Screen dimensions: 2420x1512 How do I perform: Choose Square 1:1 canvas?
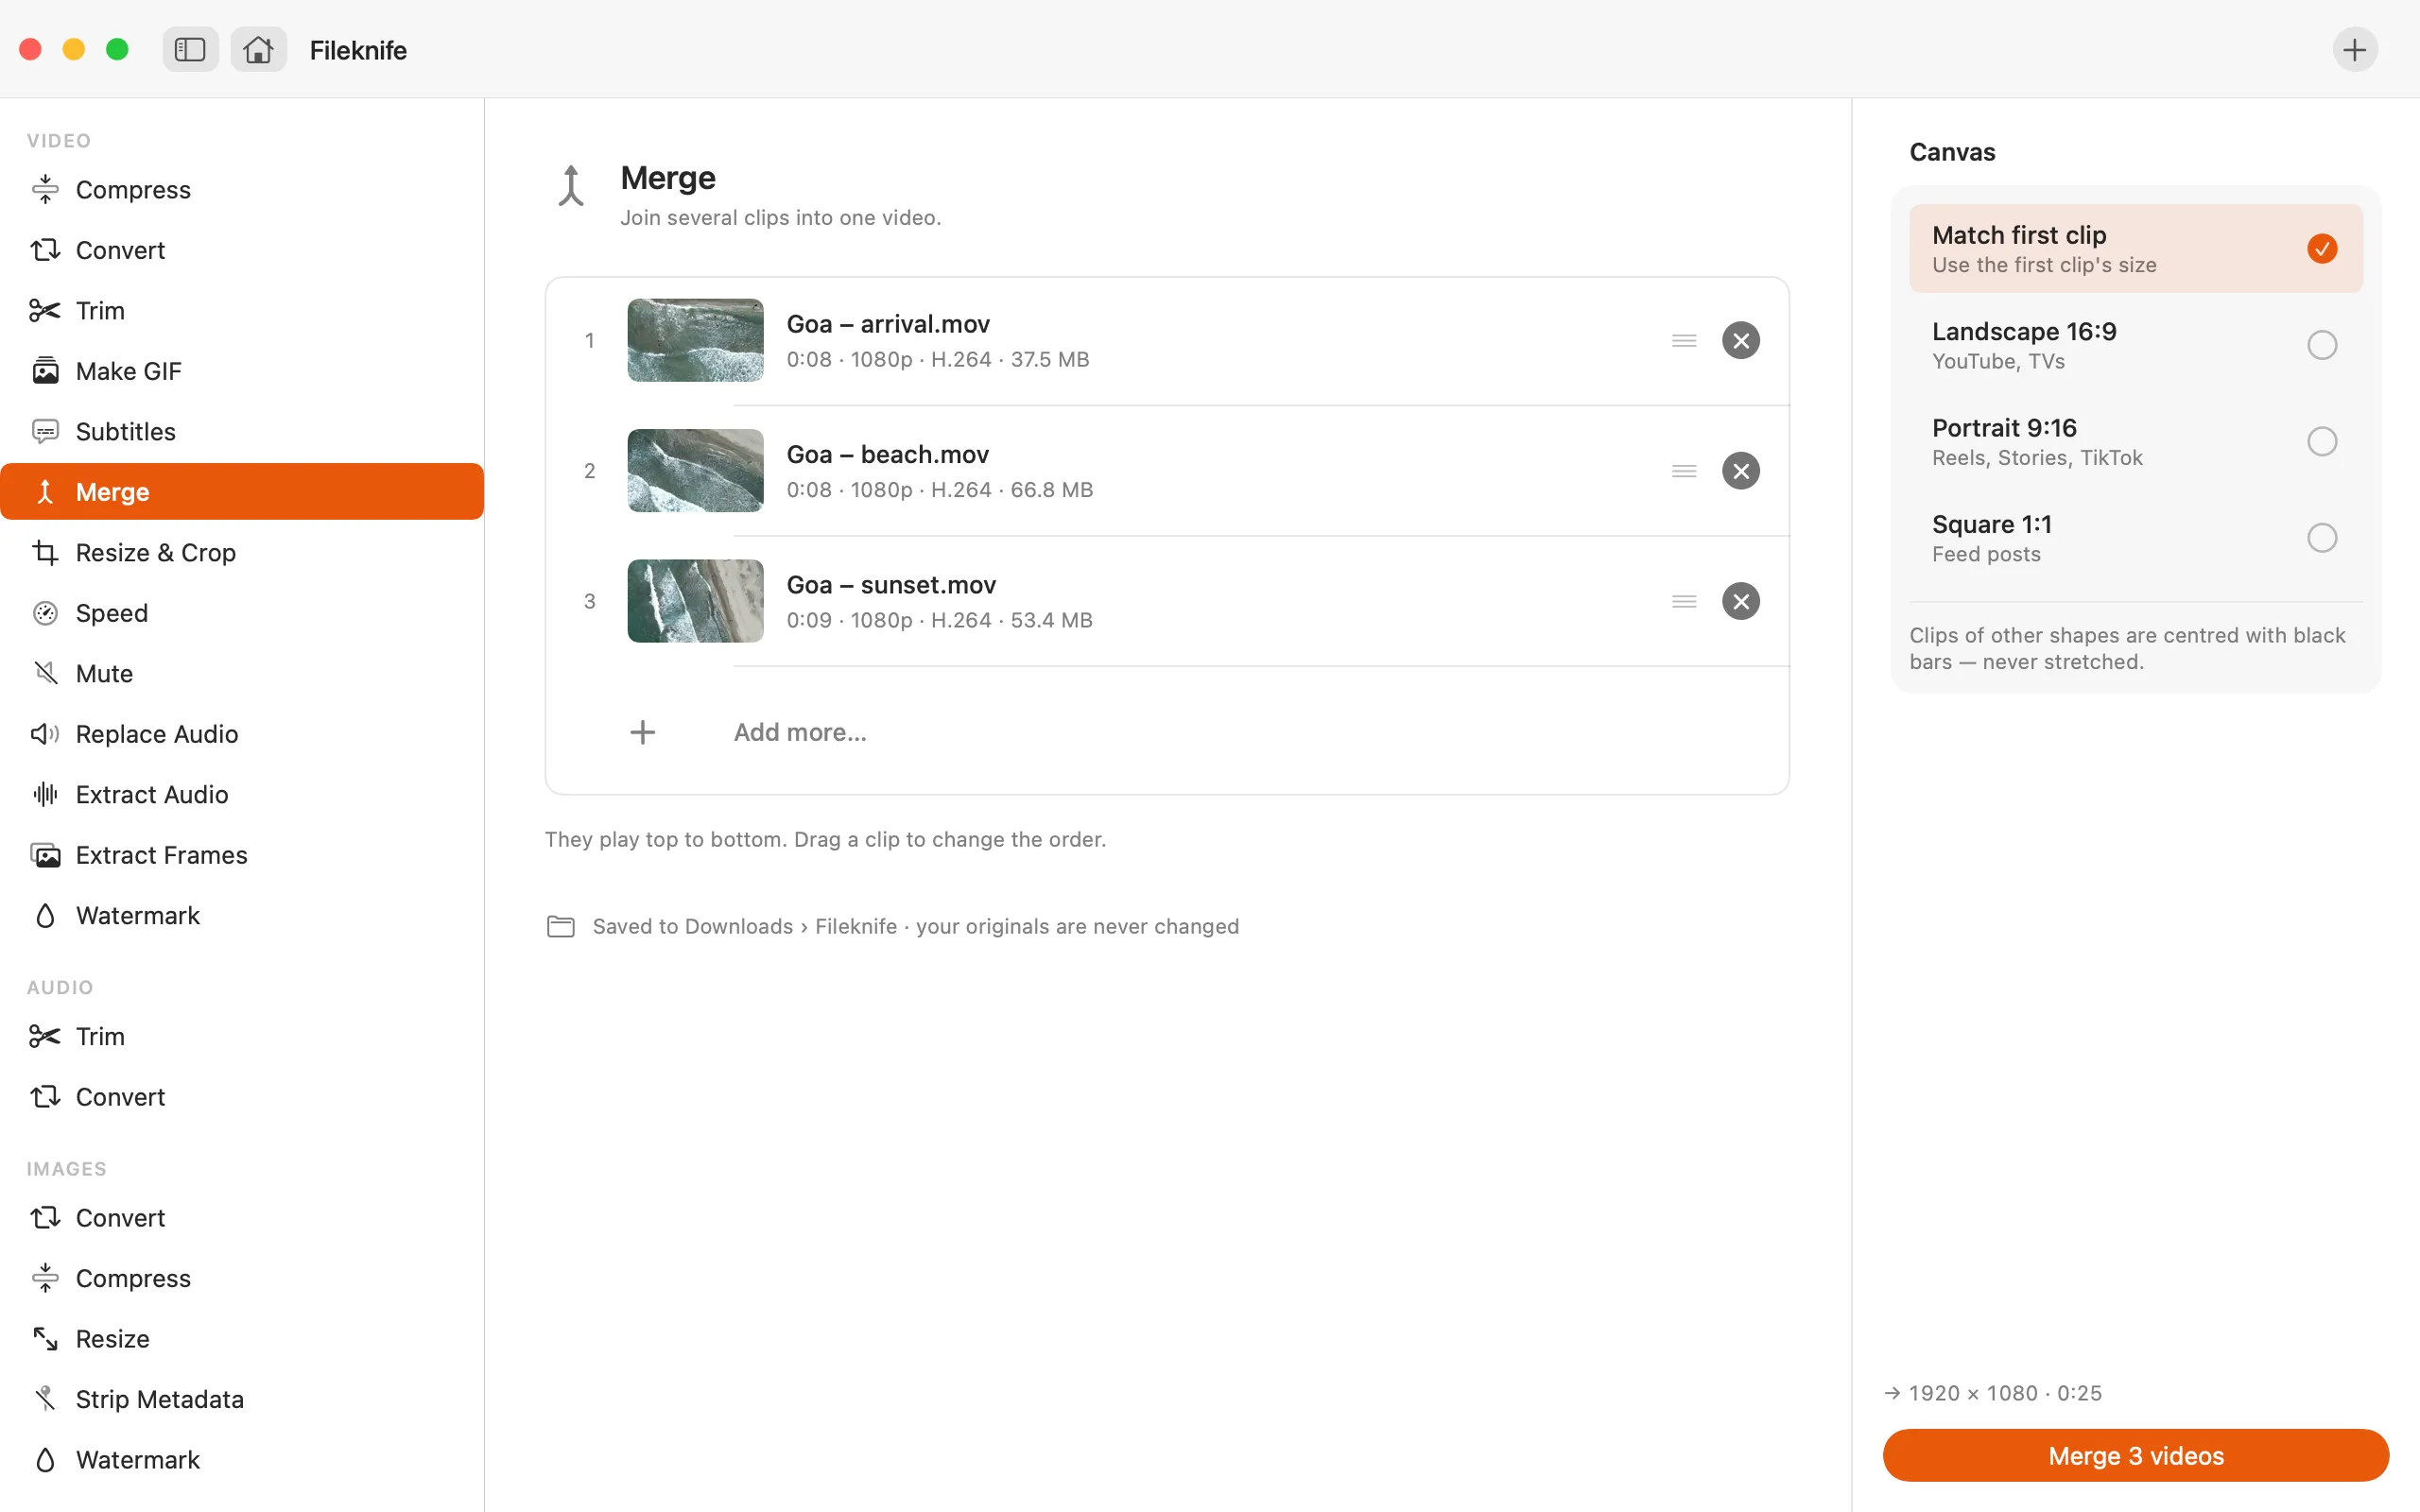2135,538
